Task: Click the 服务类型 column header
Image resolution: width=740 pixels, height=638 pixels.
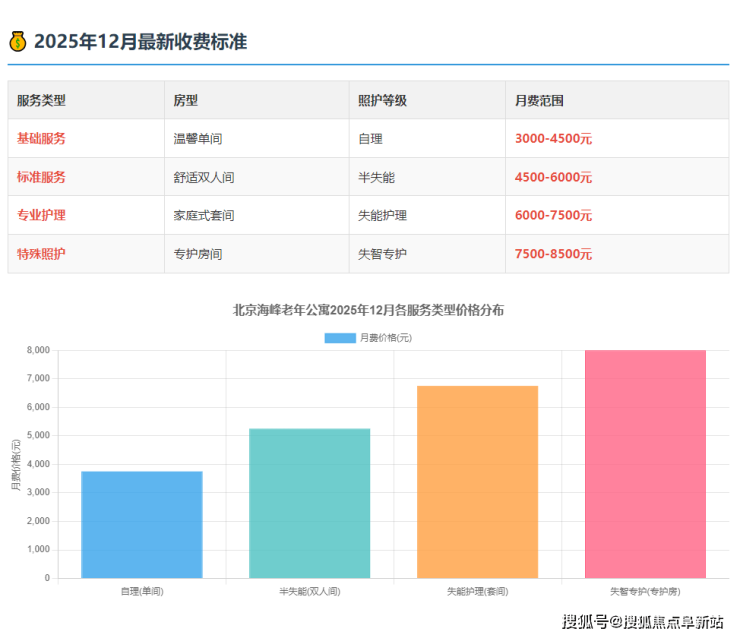Action: (x=41, y=101)
